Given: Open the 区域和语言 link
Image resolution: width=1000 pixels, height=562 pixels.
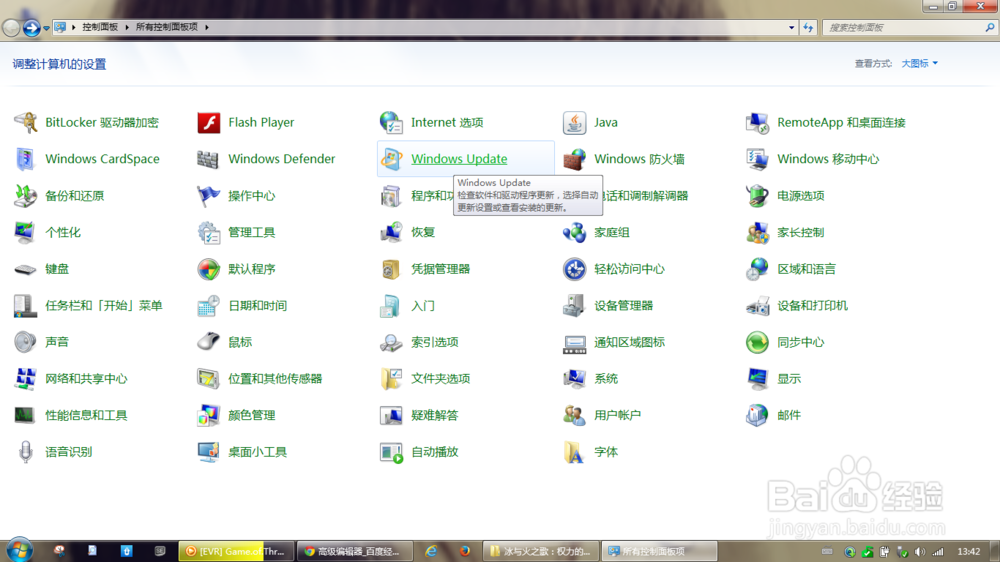Looking at the screenshot, I should point(806,269).
